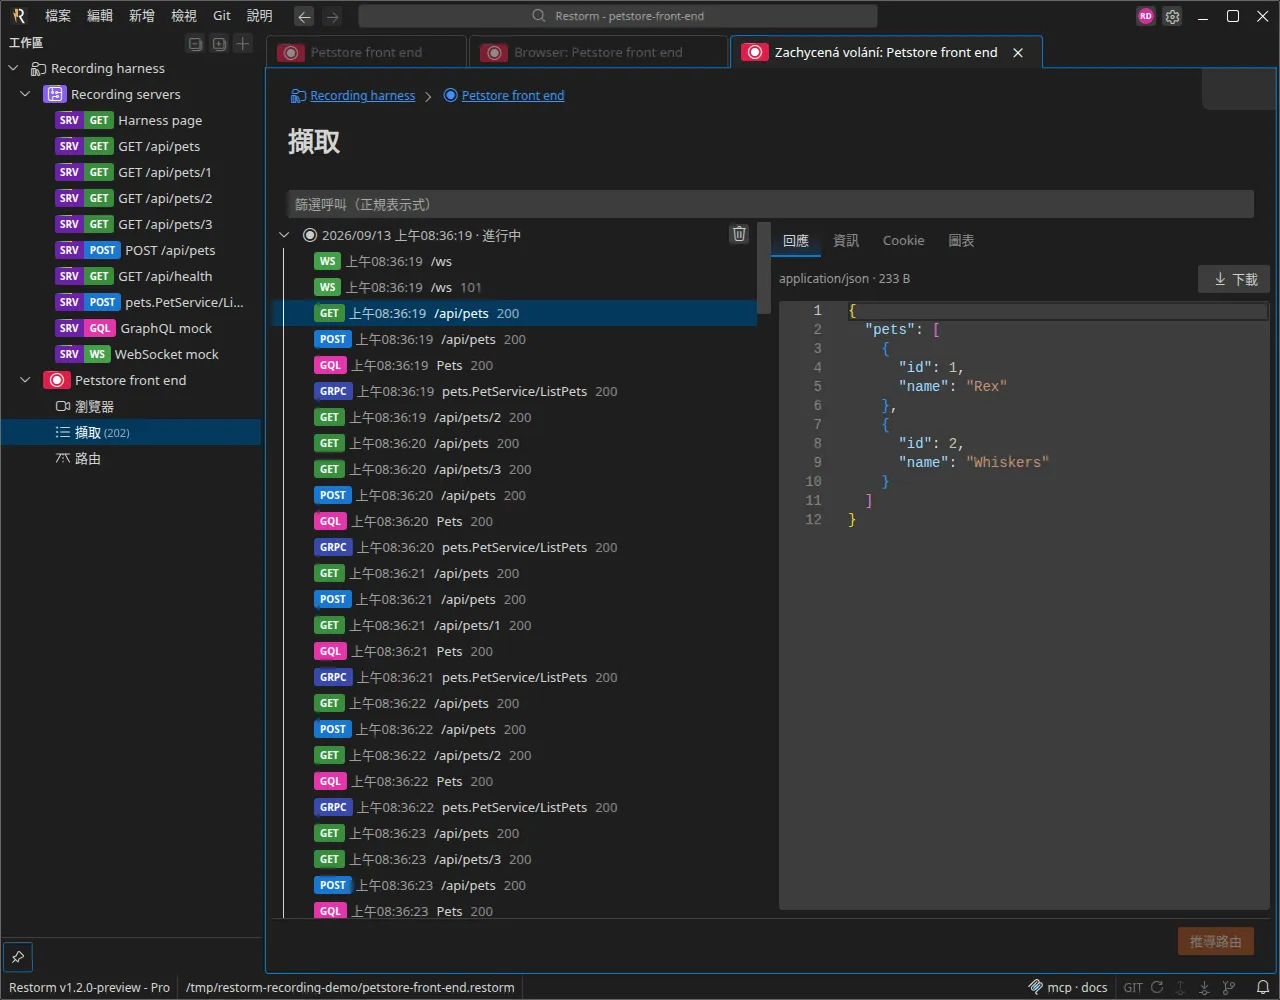
Task: Open the settings gear
Action: click(x=1172, y=16)
